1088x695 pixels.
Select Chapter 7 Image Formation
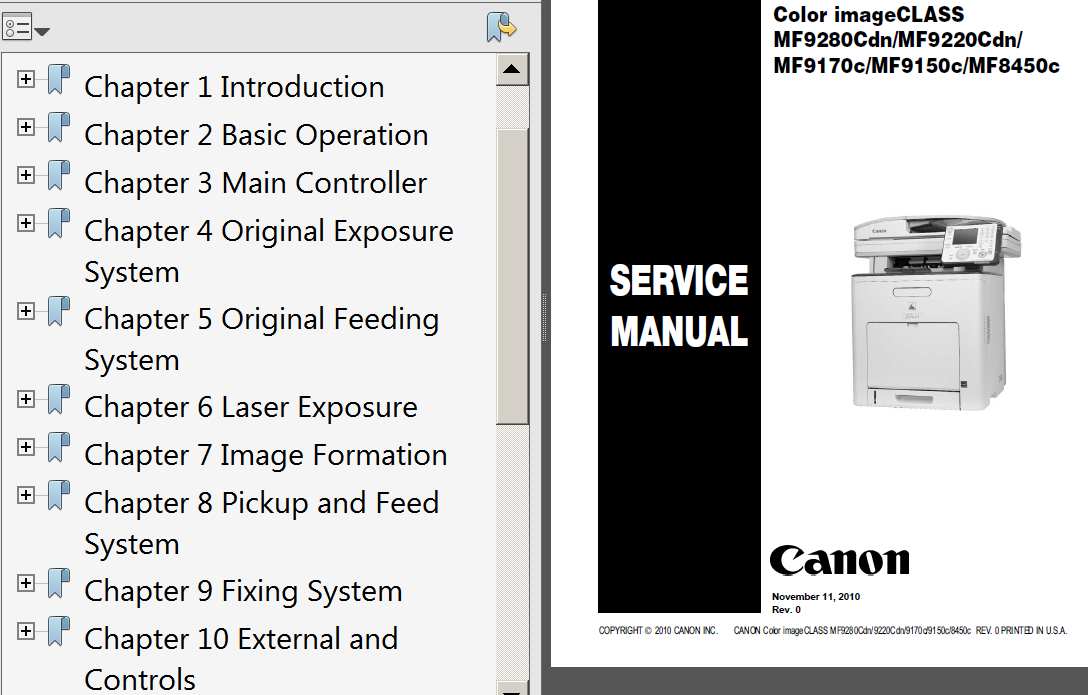tap(265, 455)
